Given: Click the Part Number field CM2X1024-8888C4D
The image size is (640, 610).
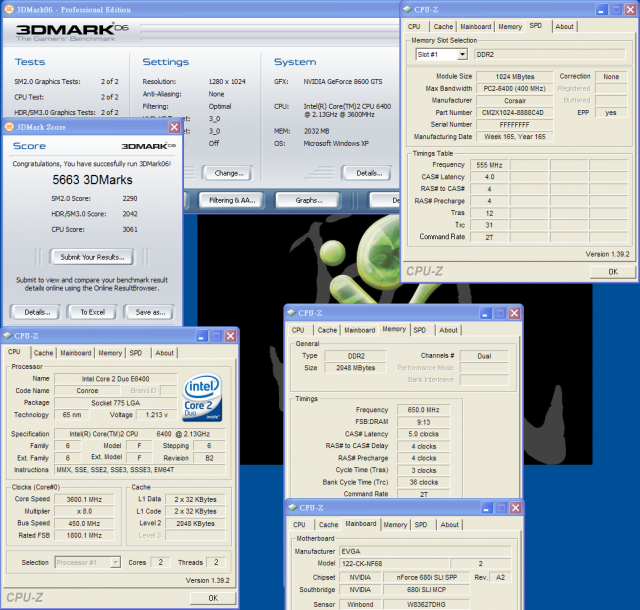Looking at the screenshot, I should click(x=514, y=112).
